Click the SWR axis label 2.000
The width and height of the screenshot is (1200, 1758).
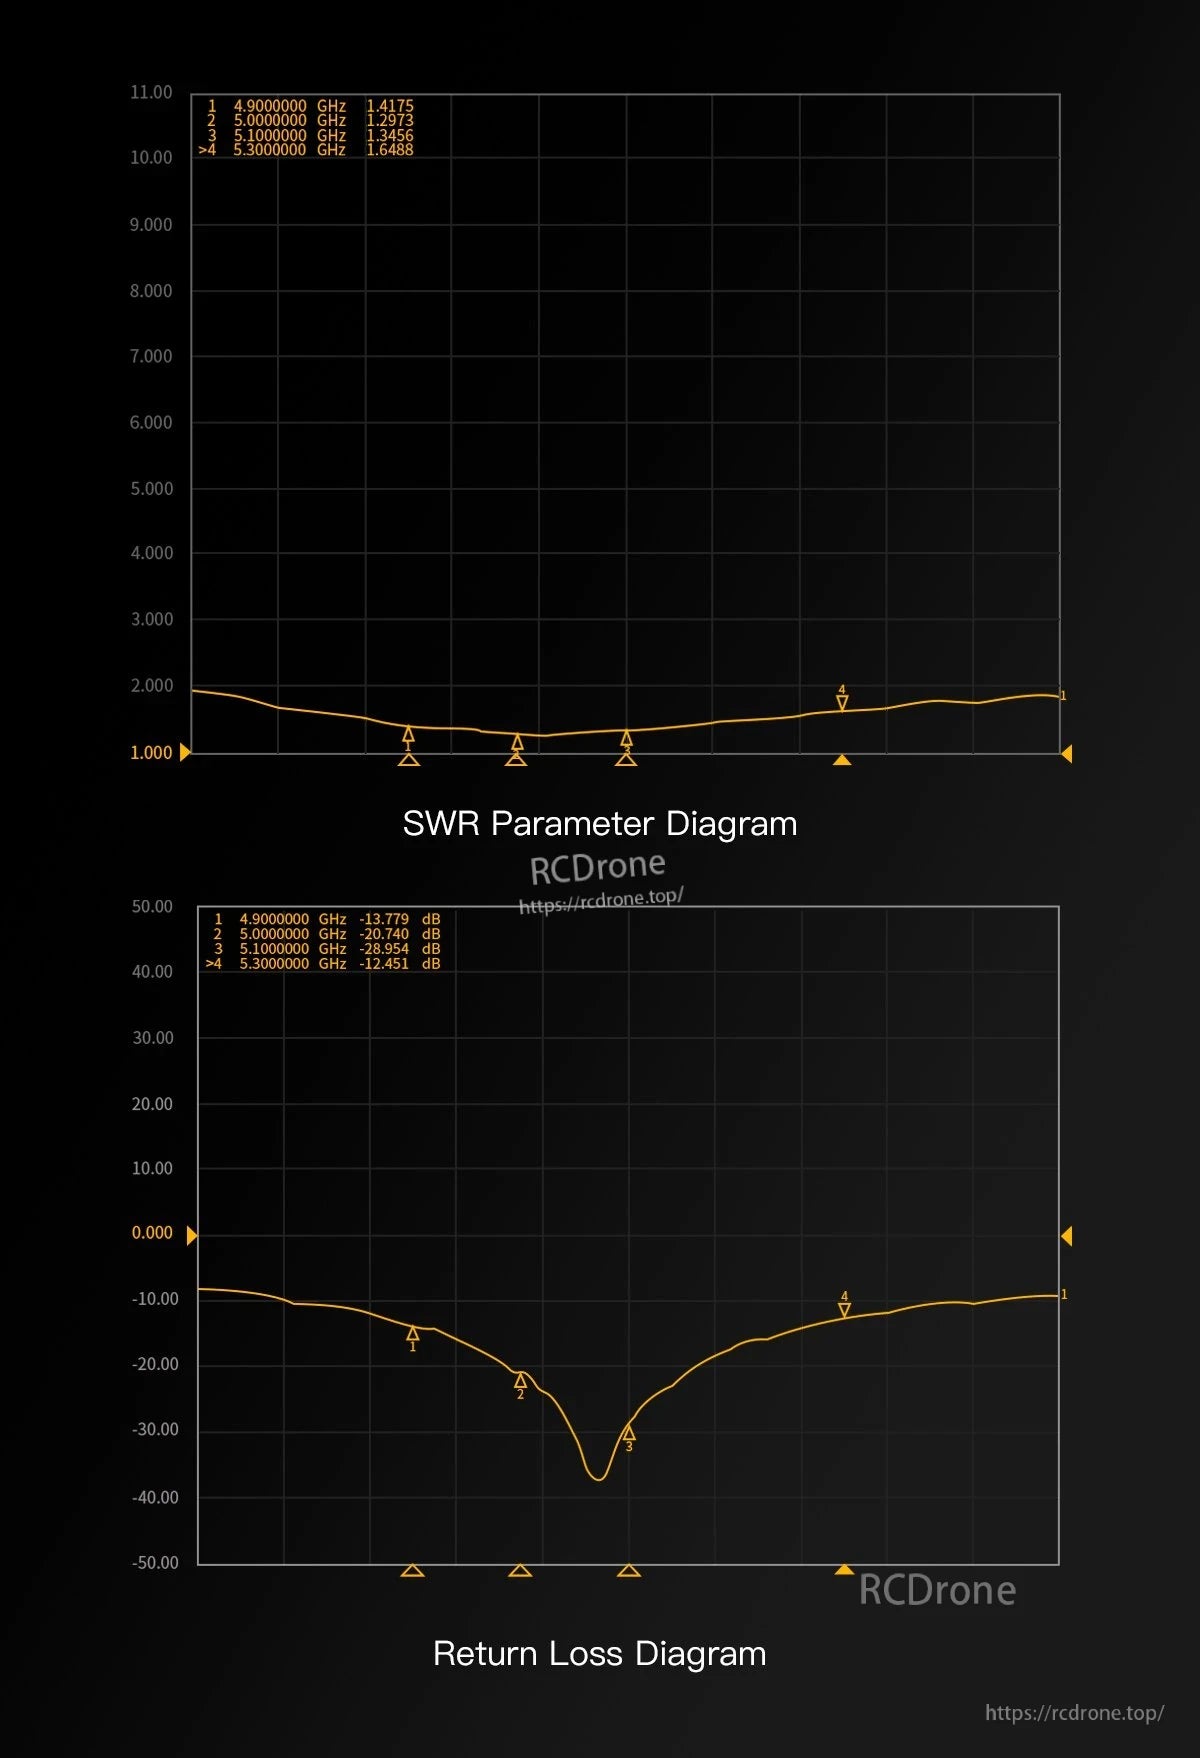pyautogui.click(x=152, y=686)
